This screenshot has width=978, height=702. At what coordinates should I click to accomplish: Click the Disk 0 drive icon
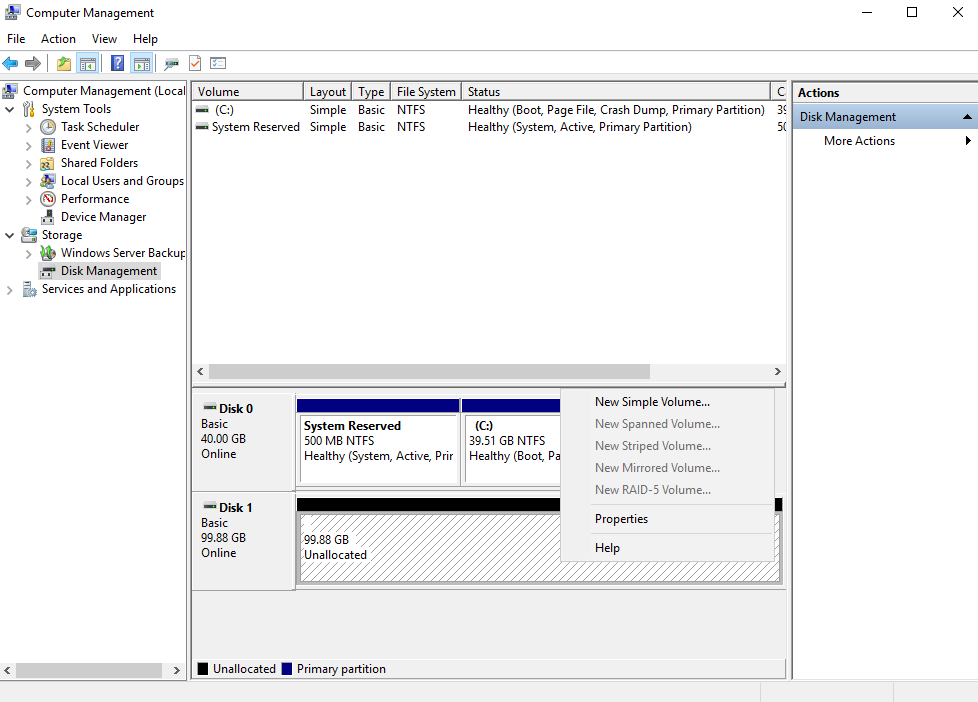point(210,407)
